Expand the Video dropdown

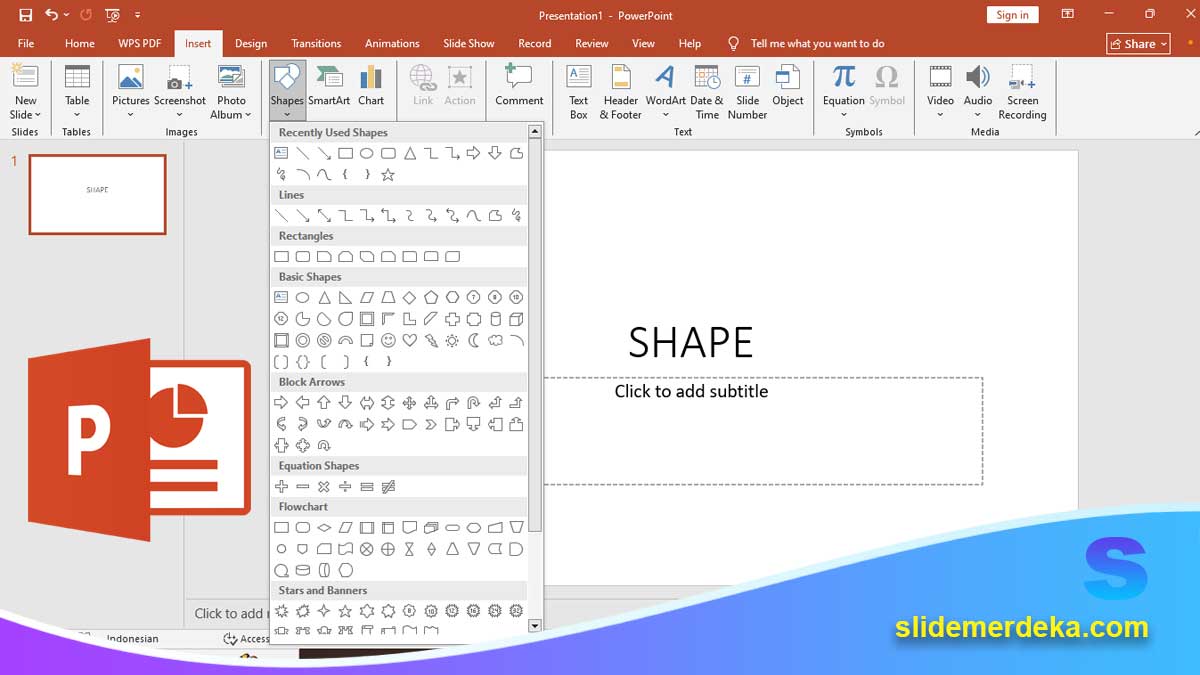[940, 115]
